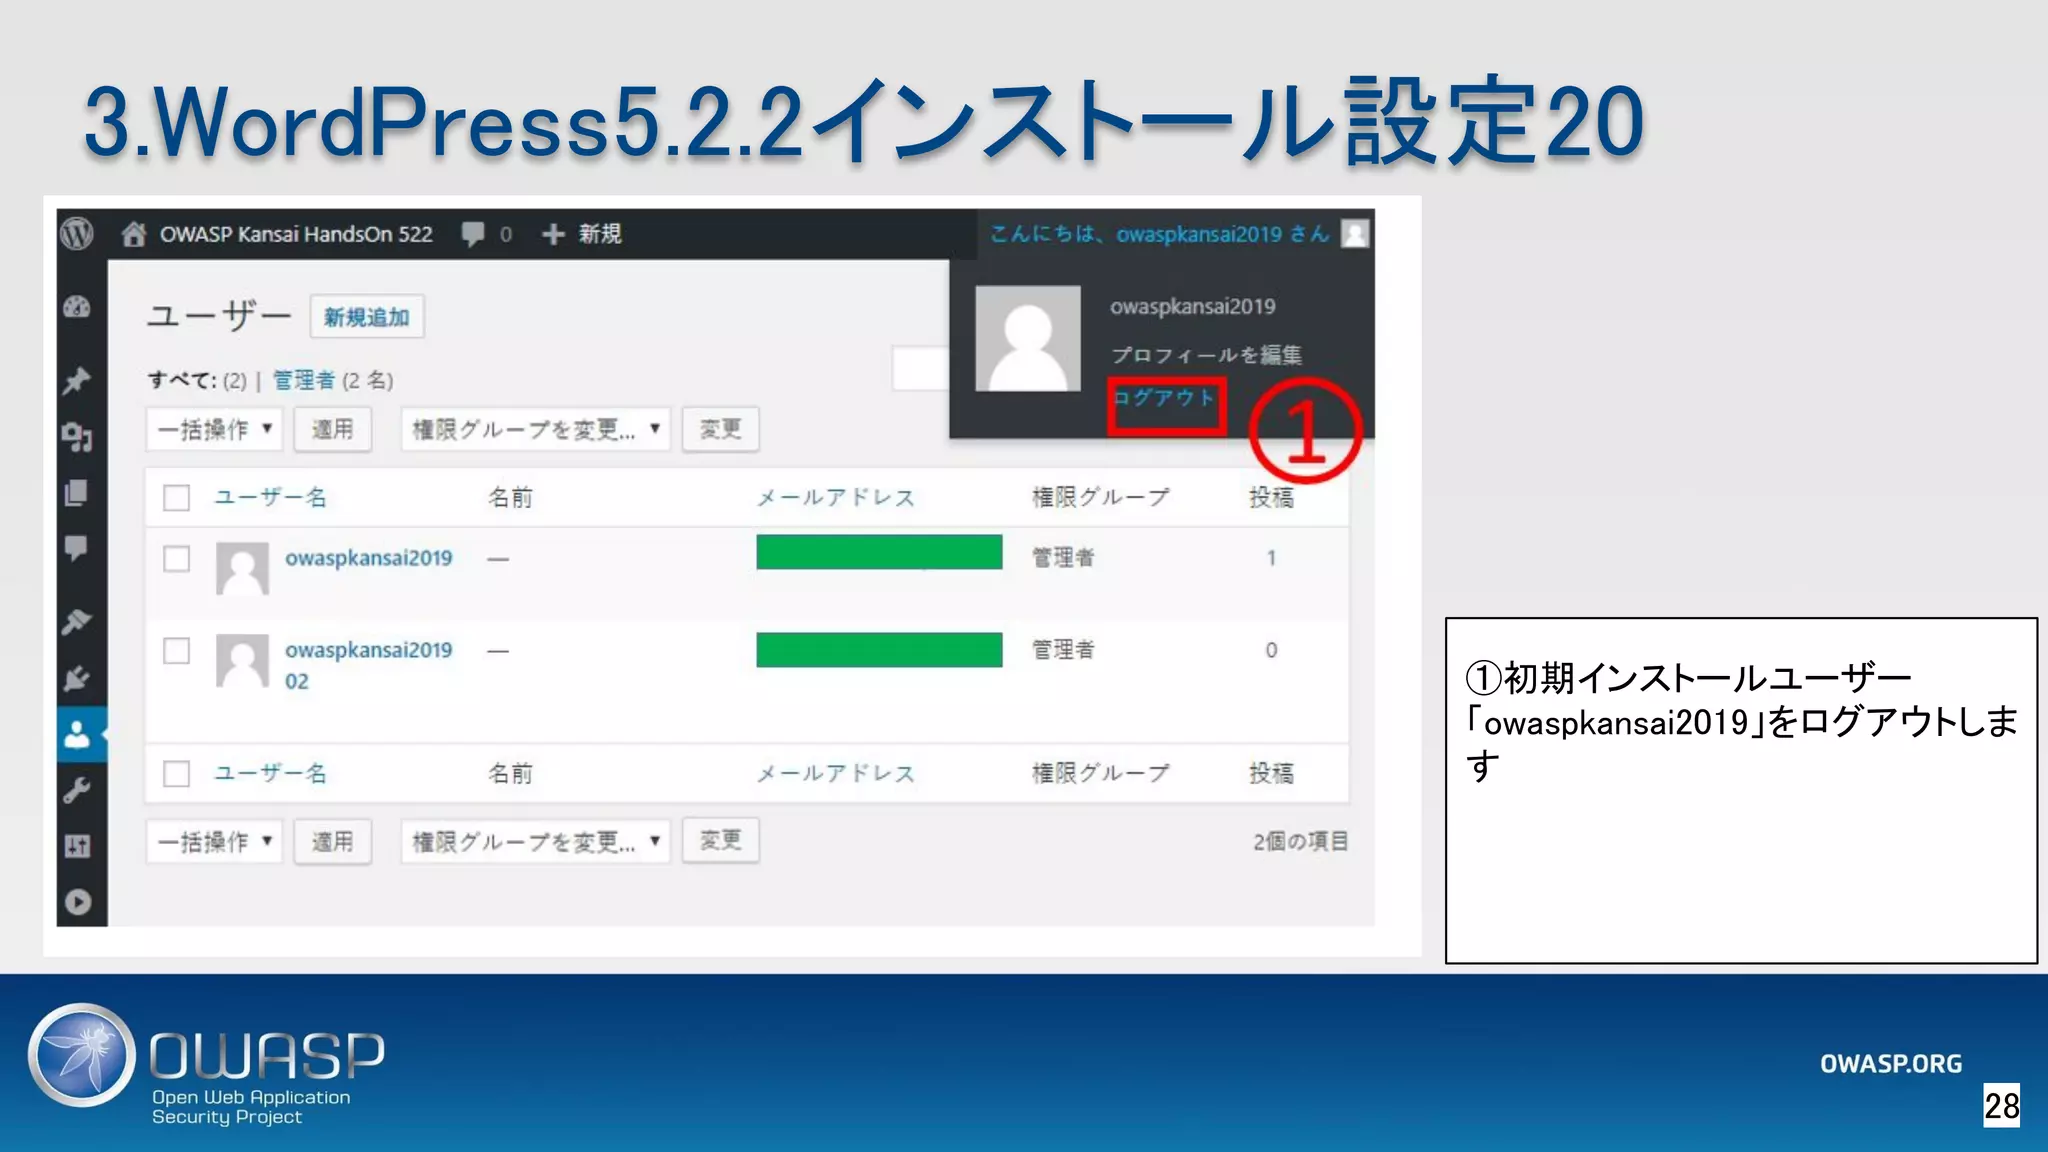Click the plus icon for new content
This screenshot has height=1152, width=2048.
click(x=553, y=234)
